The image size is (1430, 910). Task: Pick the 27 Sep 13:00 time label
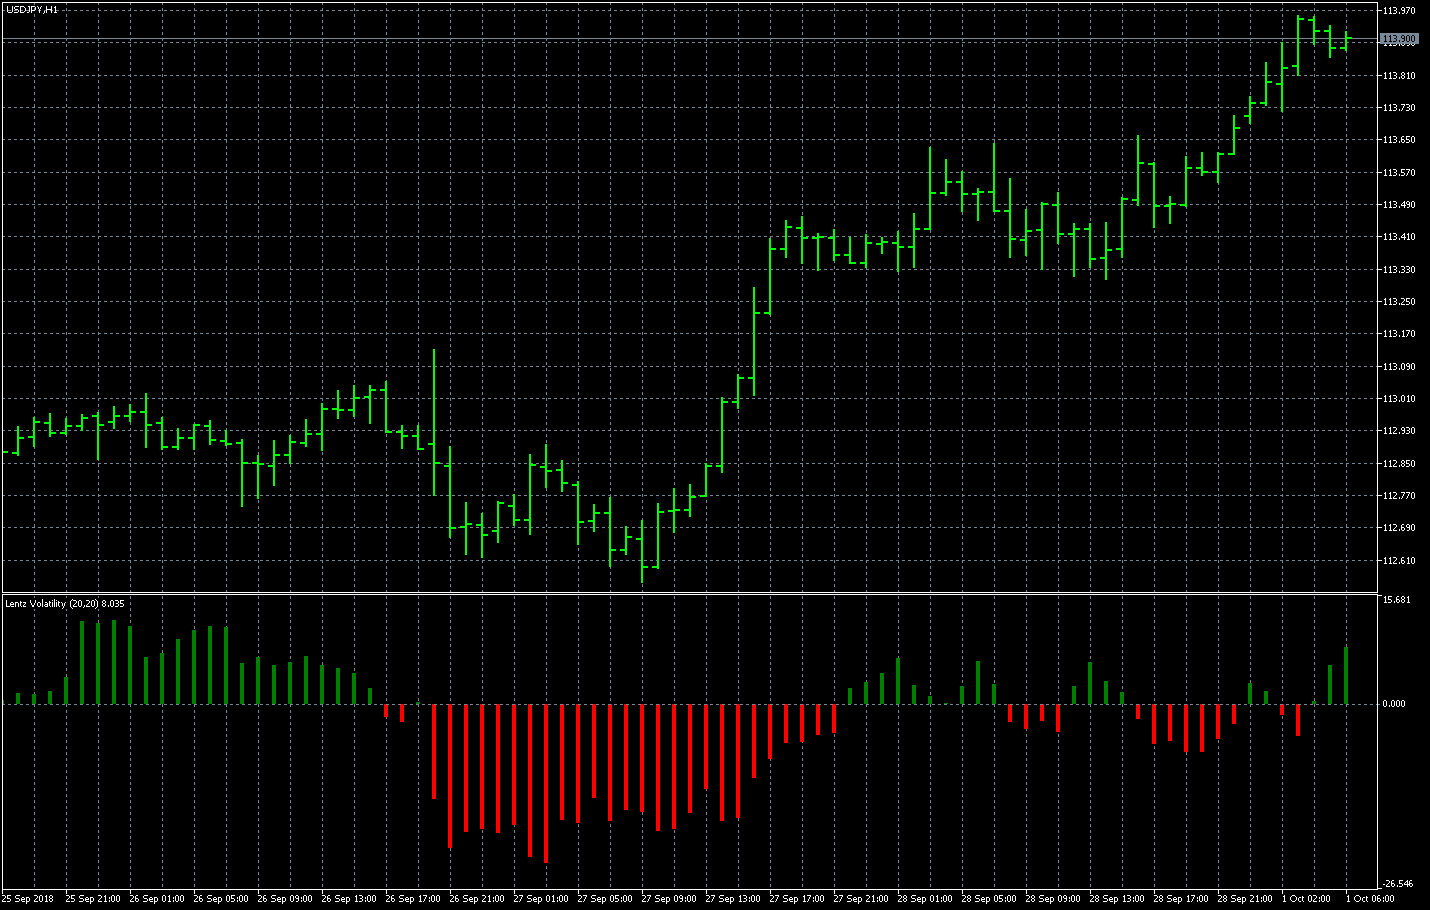coord(733,899)
